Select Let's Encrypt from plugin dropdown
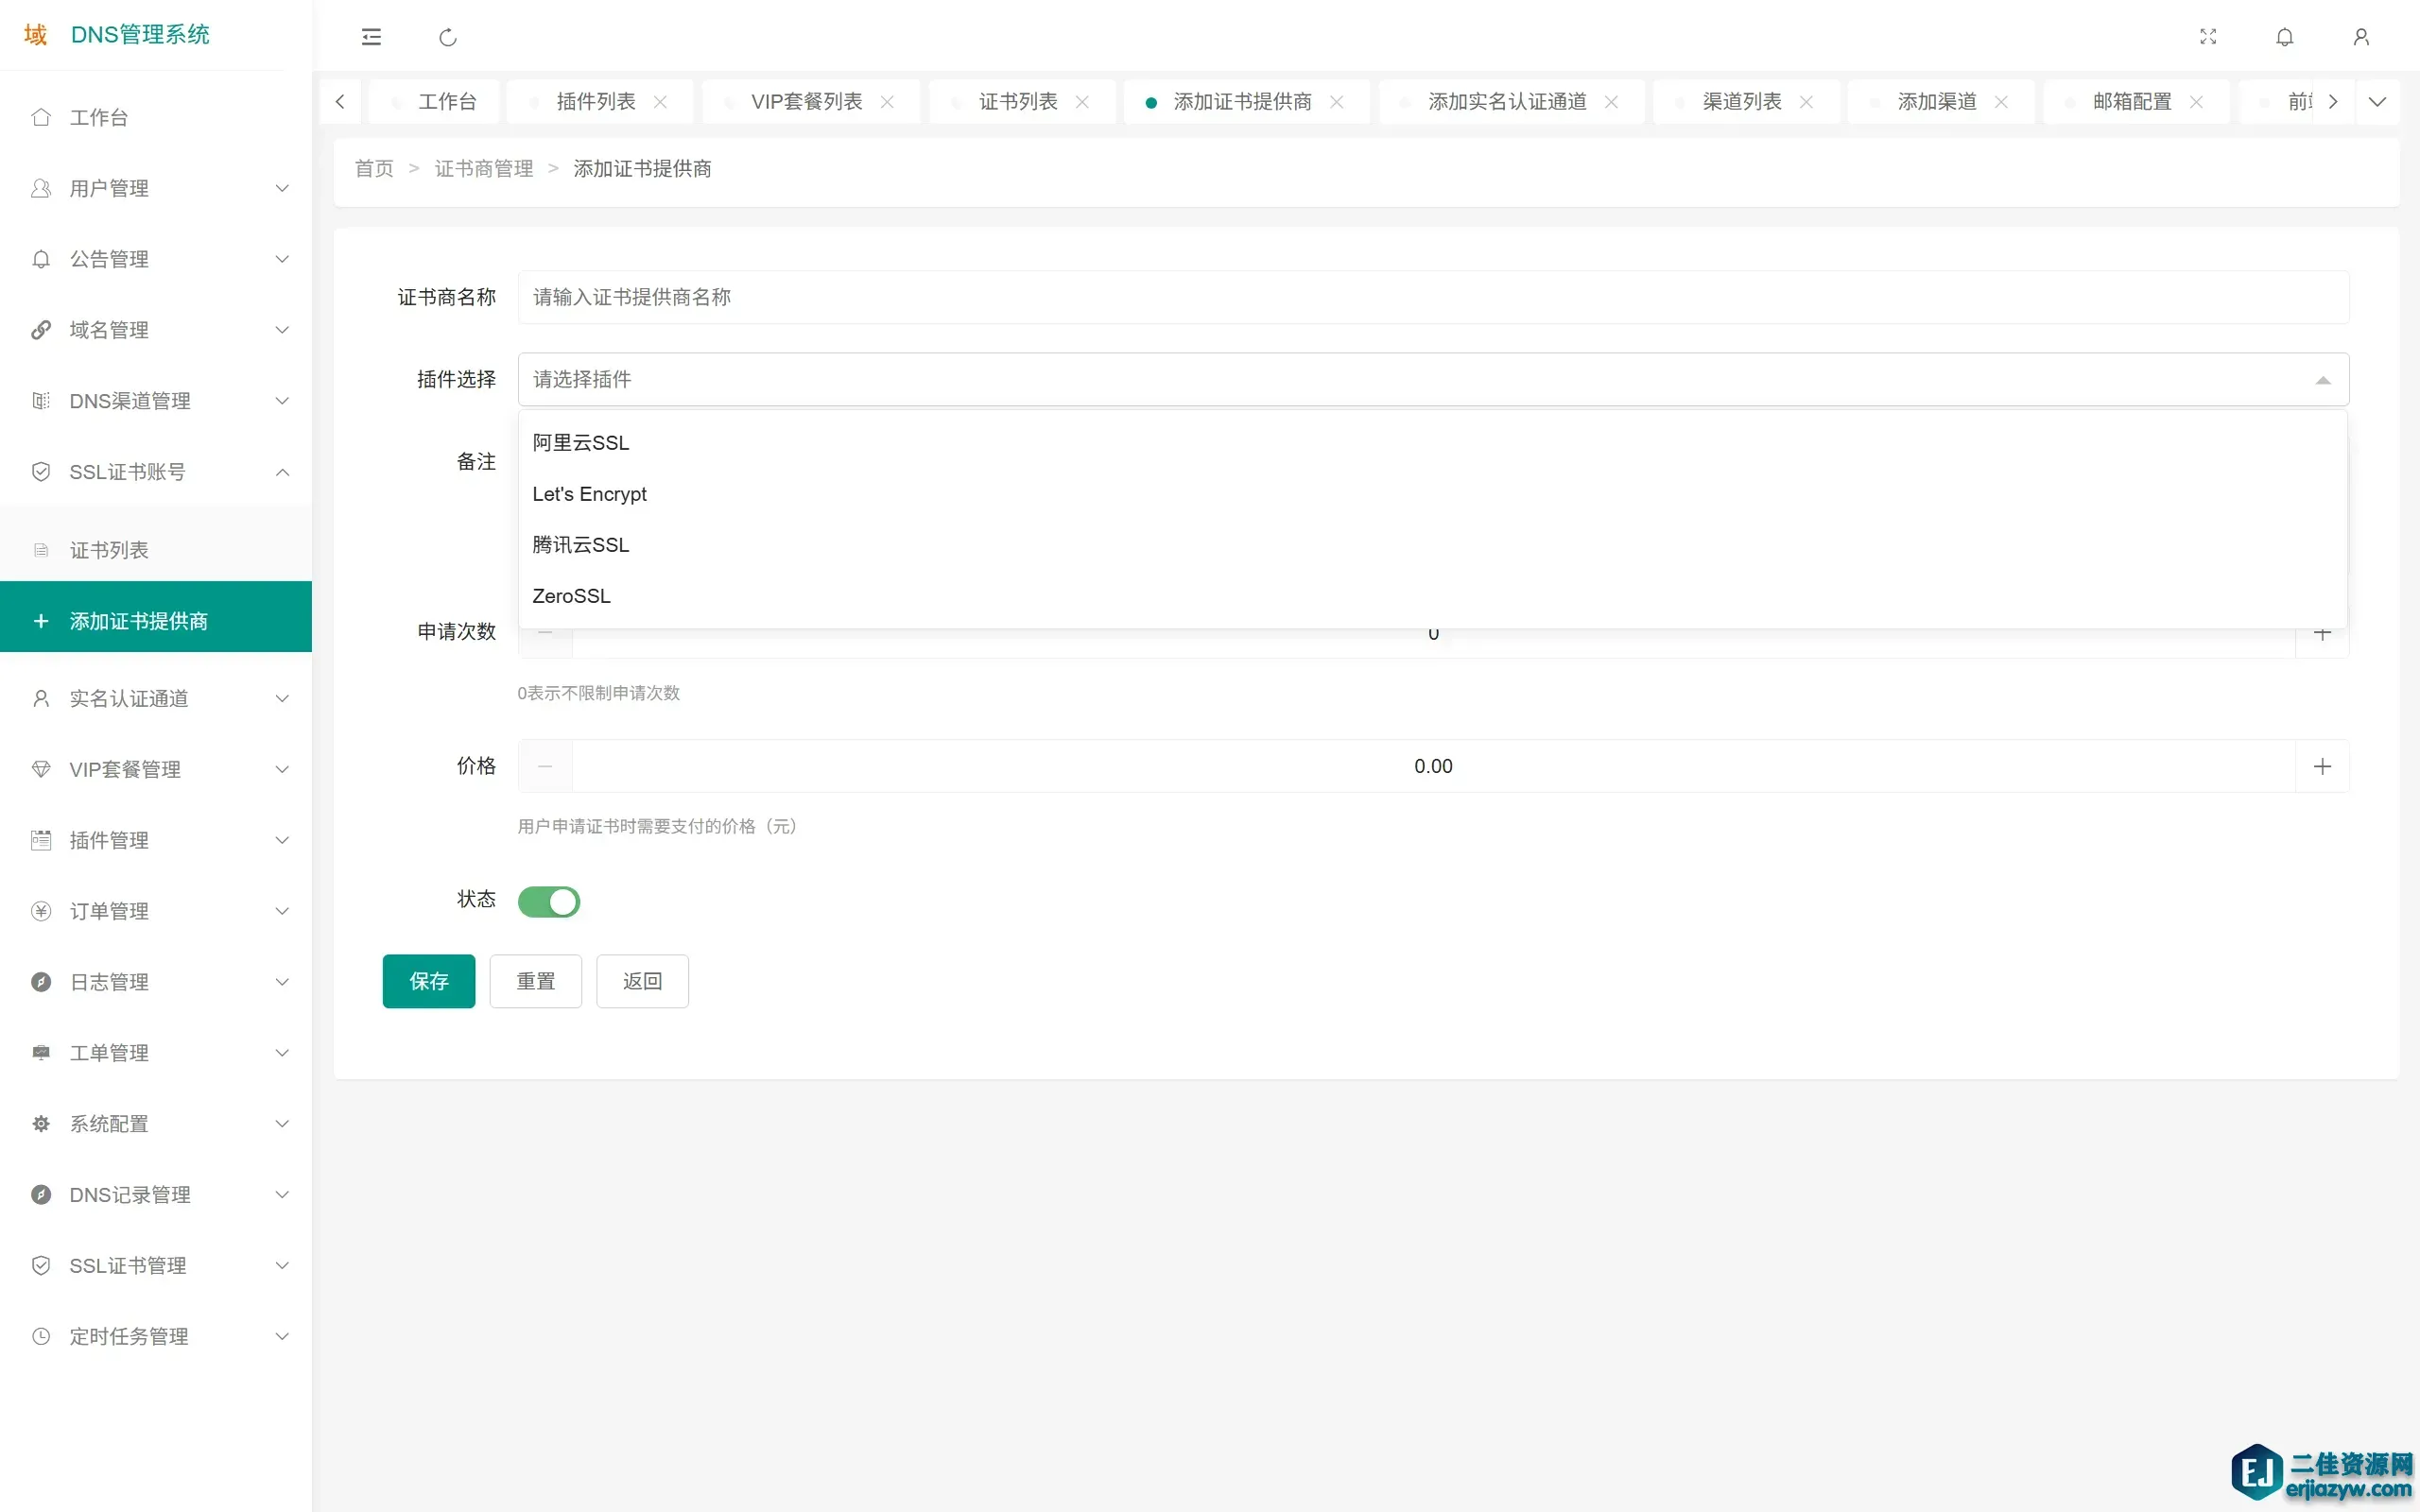The image size is (2420, 1512). point(589,494)
